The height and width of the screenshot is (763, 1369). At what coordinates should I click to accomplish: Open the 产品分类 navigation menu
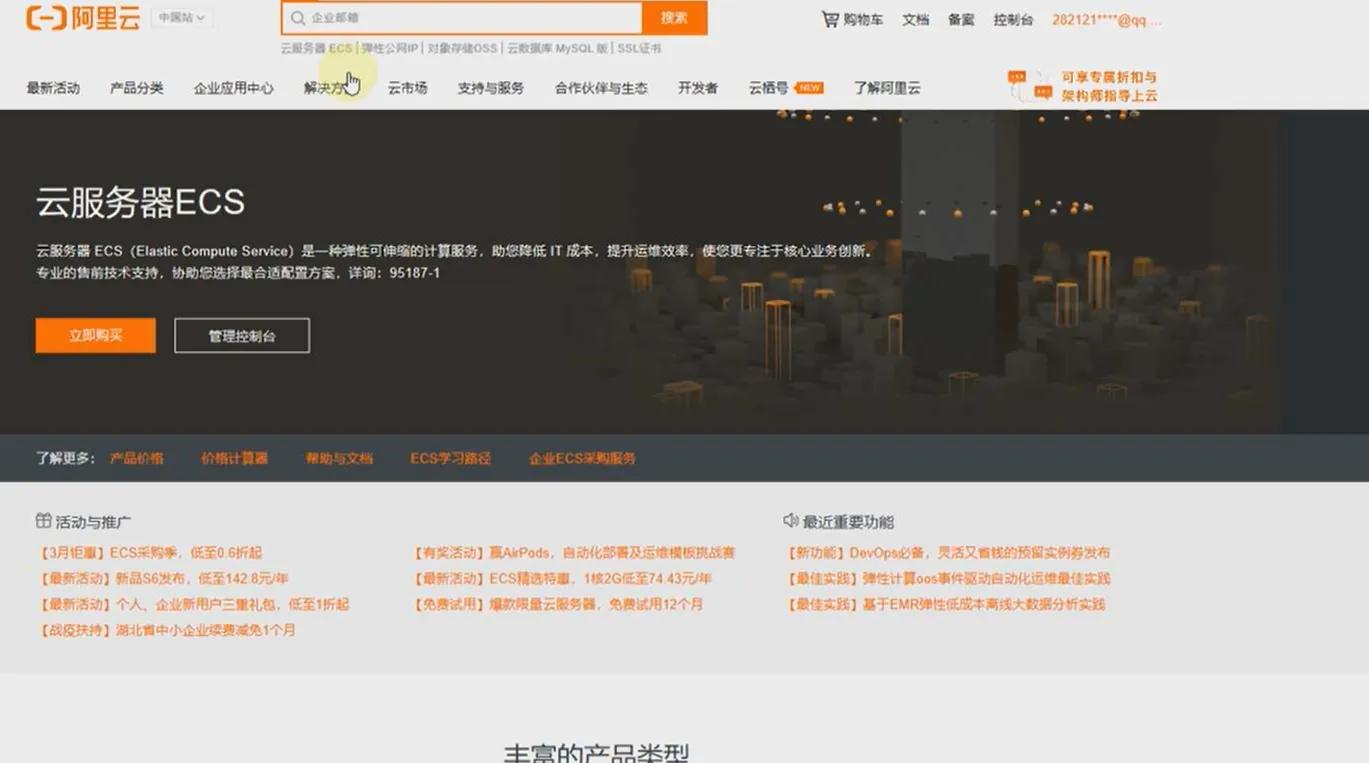coord(137,88)
